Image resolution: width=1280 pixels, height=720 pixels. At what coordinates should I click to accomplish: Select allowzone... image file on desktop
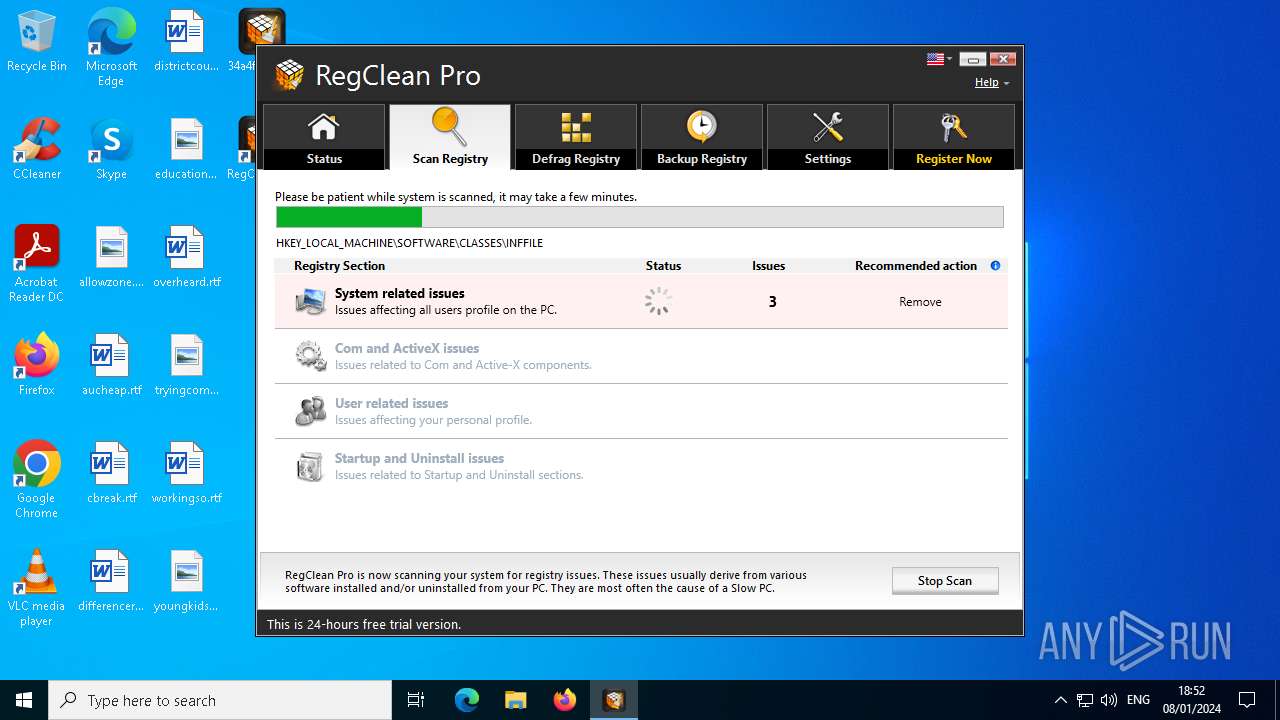pyautogui.click(x=111, y=258)
